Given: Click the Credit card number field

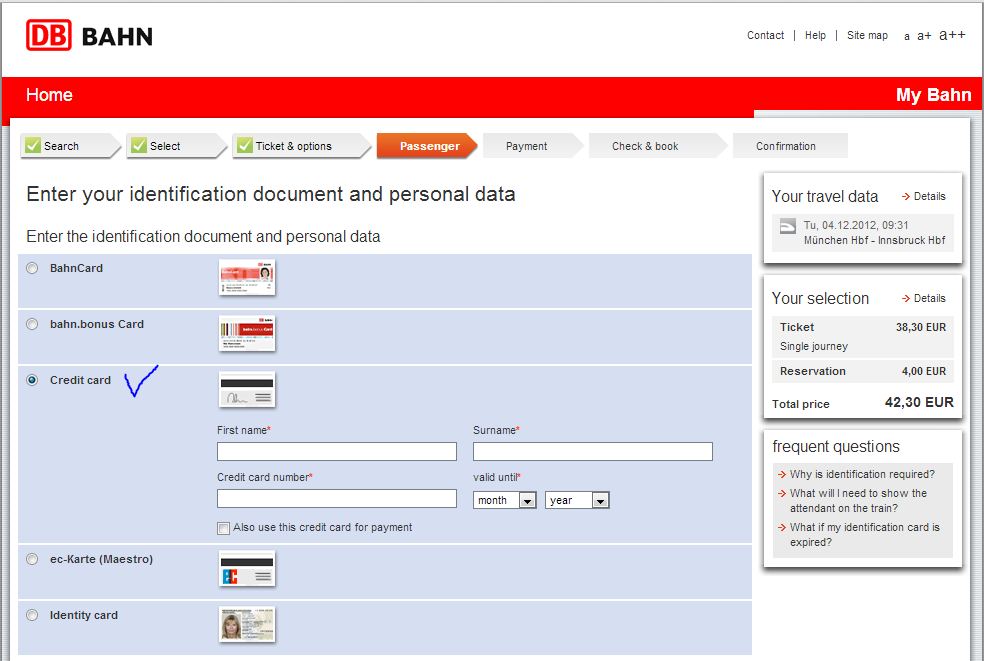Looking at the screenshot, I should point(337,498).
